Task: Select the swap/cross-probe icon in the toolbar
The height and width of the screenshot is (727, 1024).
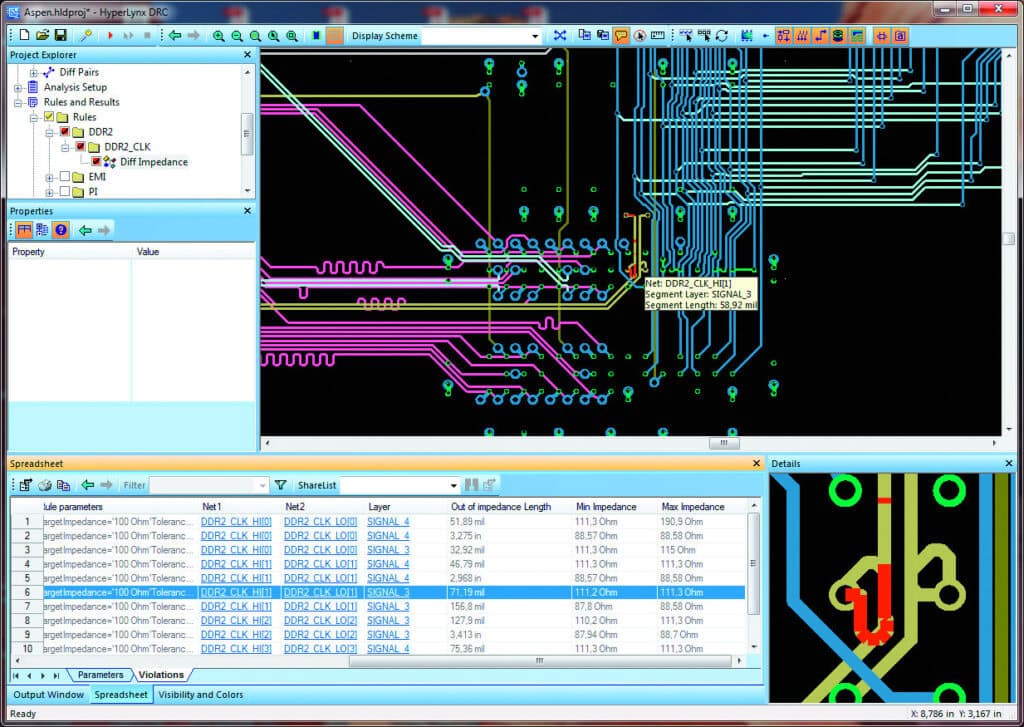Action: [560, 36]
